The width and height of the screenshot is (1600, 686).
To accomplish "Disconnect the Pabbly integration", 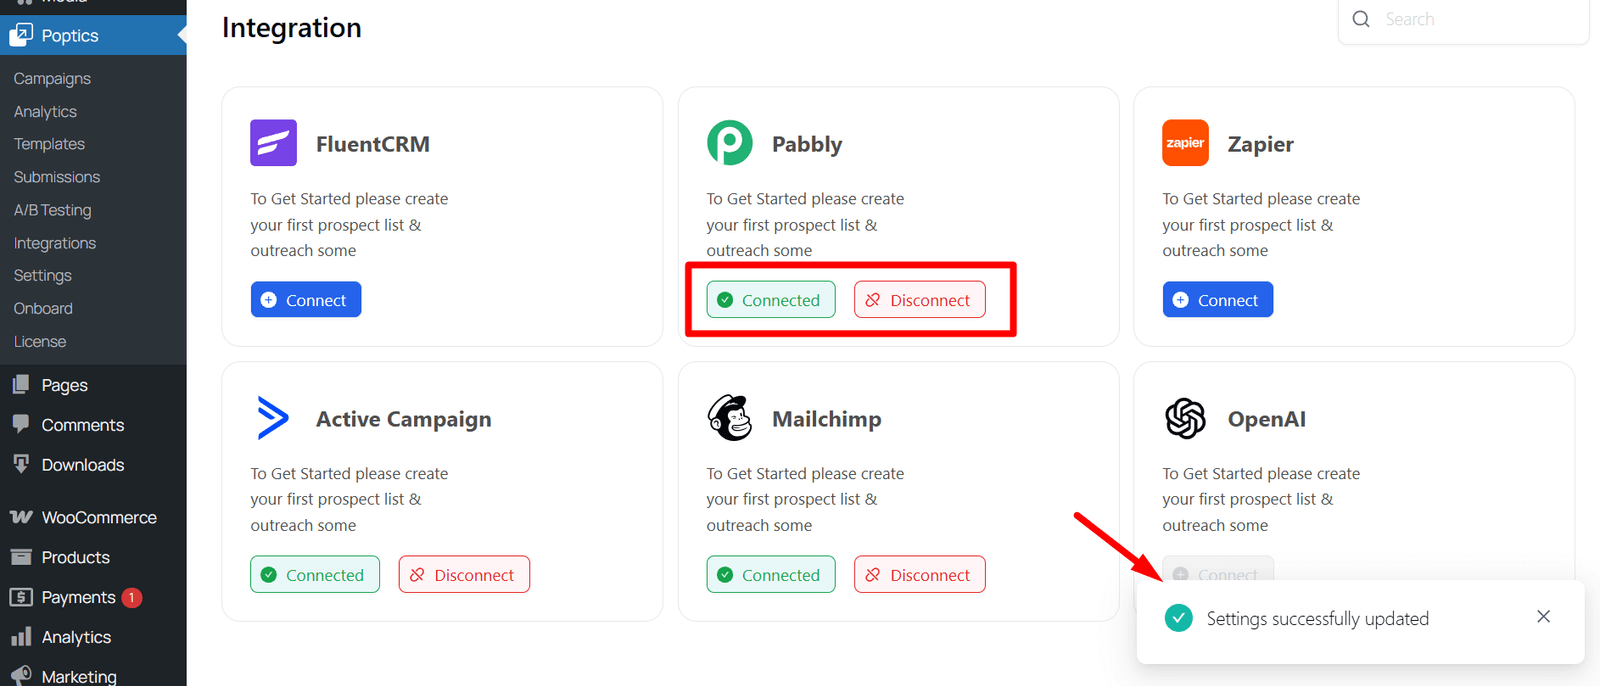I will (x=919, y=300).
